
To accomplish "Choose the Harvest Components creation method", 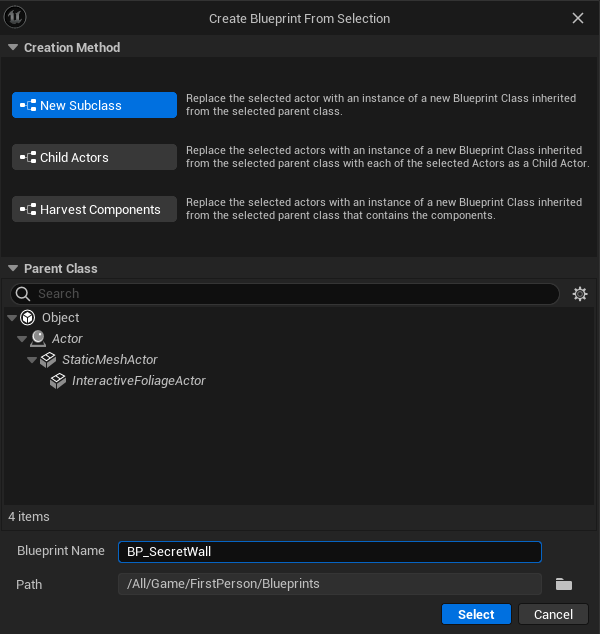I will click(x=95, y=209).
